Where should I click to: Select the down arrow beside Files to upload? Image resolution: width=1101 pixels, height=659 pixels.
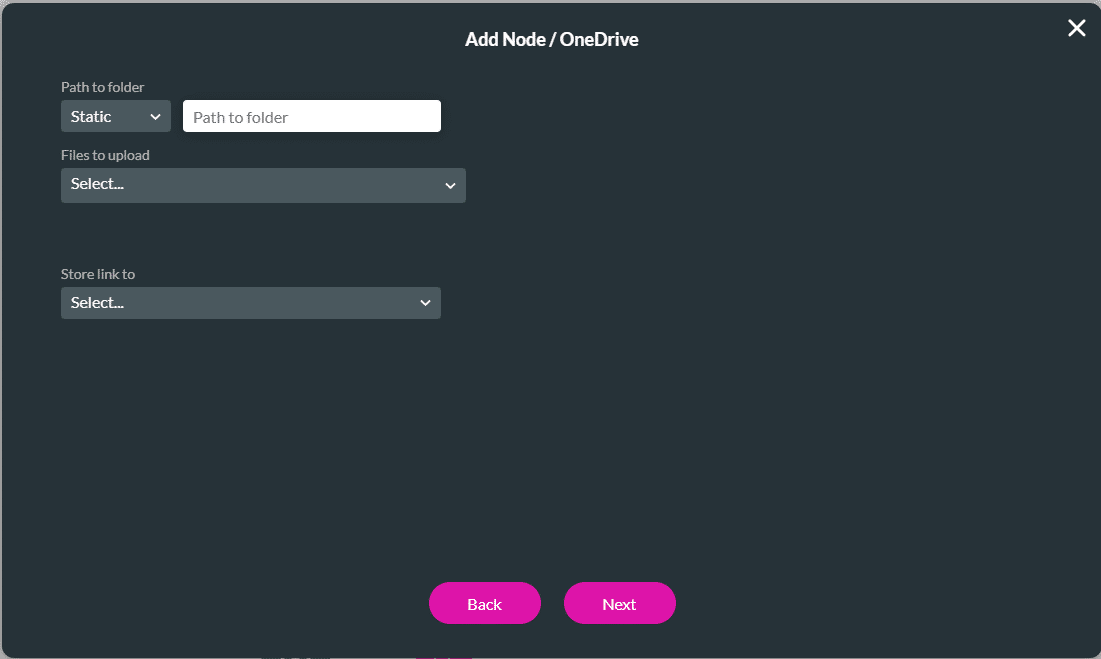(450, 185)
